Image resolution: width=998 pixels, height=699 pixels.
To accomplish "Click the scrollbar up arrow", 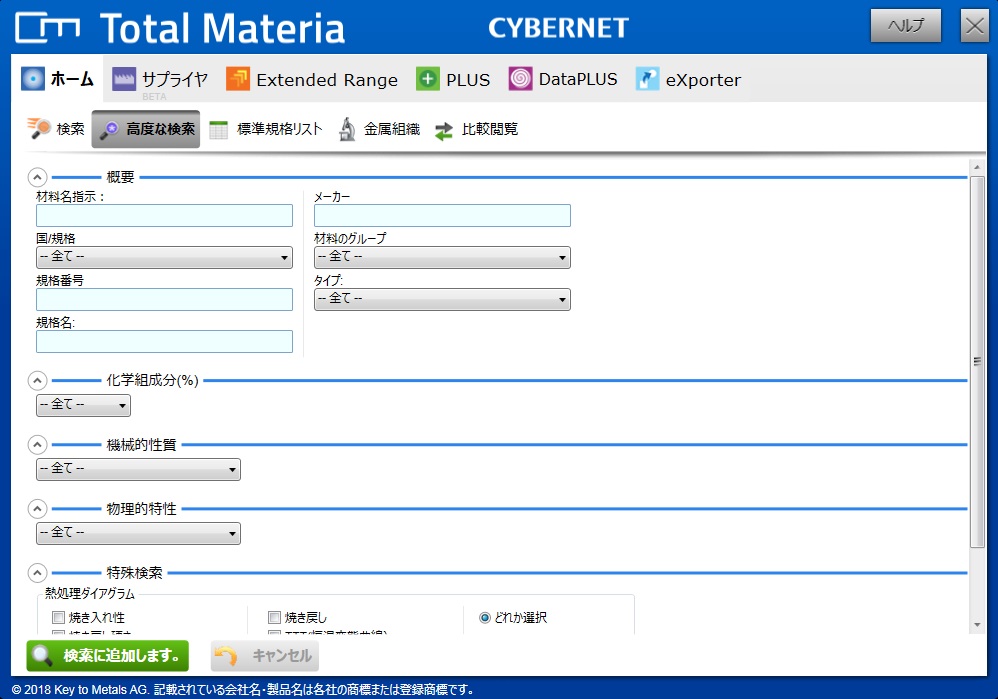I will (x=977, y=167).
